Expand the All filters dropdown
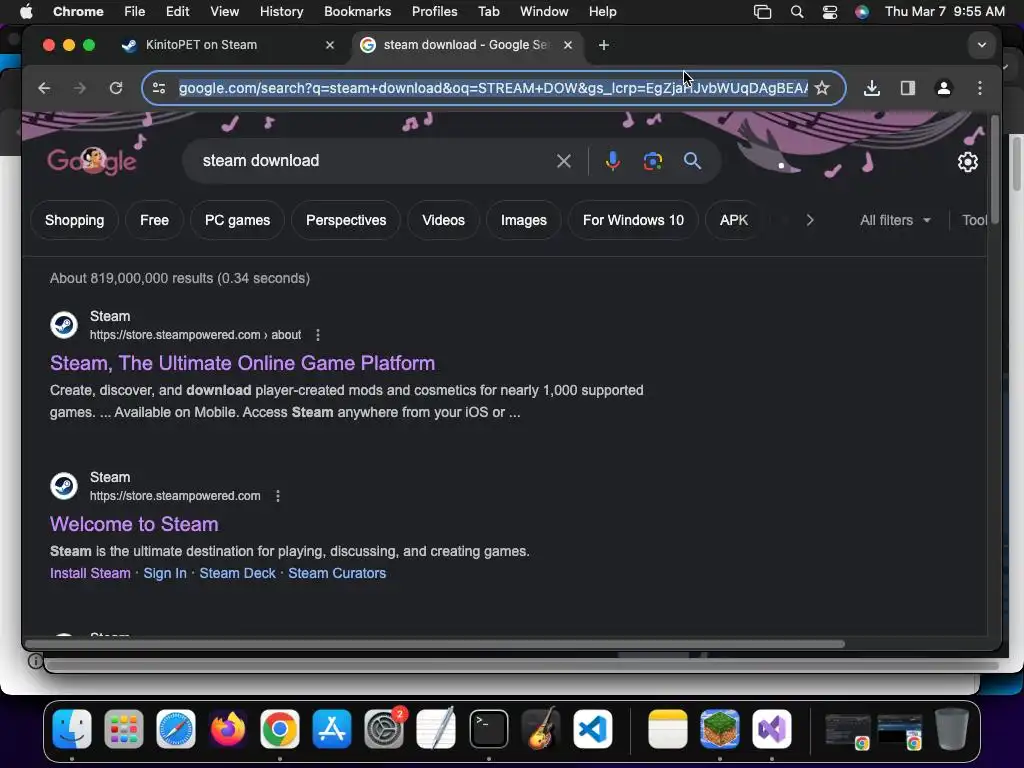The width and height of the screenshot is (1024, 768). pos(895,220)
